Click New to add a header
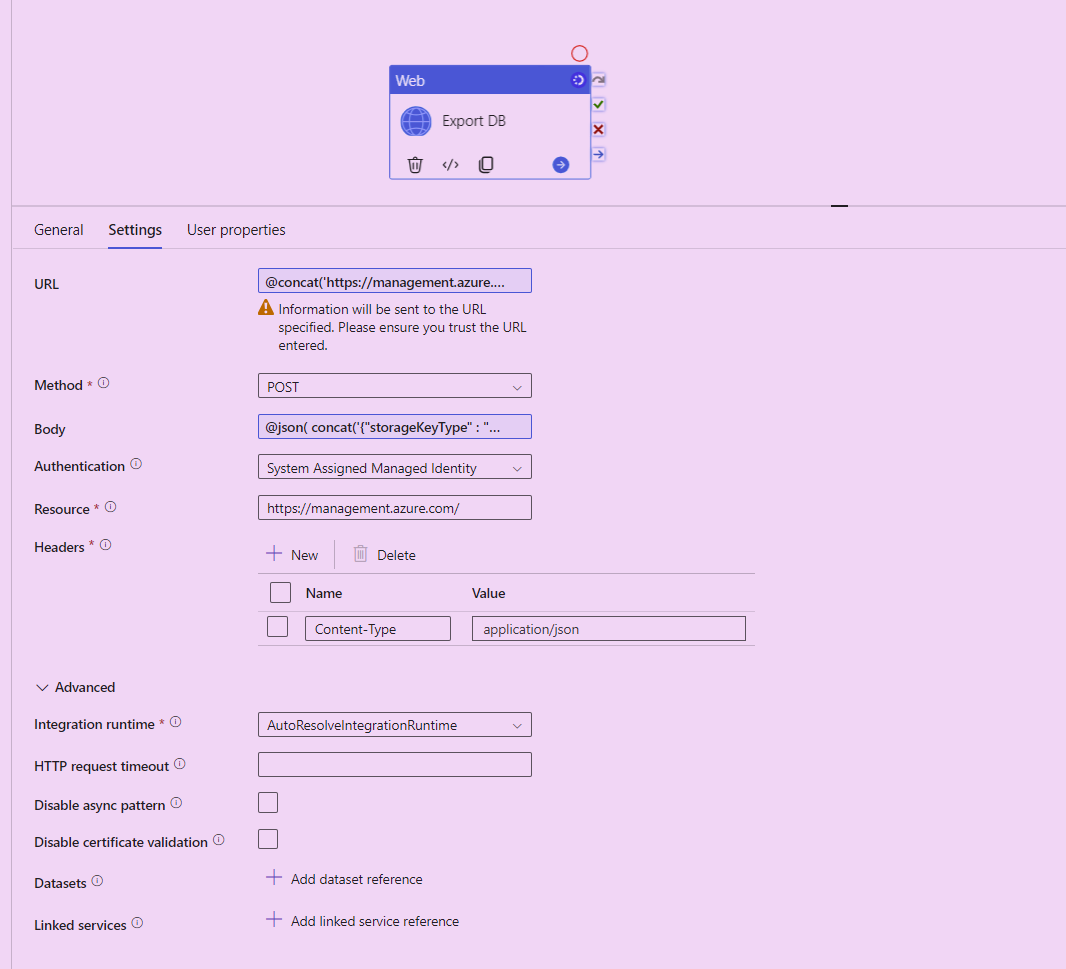Viewport: 1066px width, 969px height. pos(292,554)
